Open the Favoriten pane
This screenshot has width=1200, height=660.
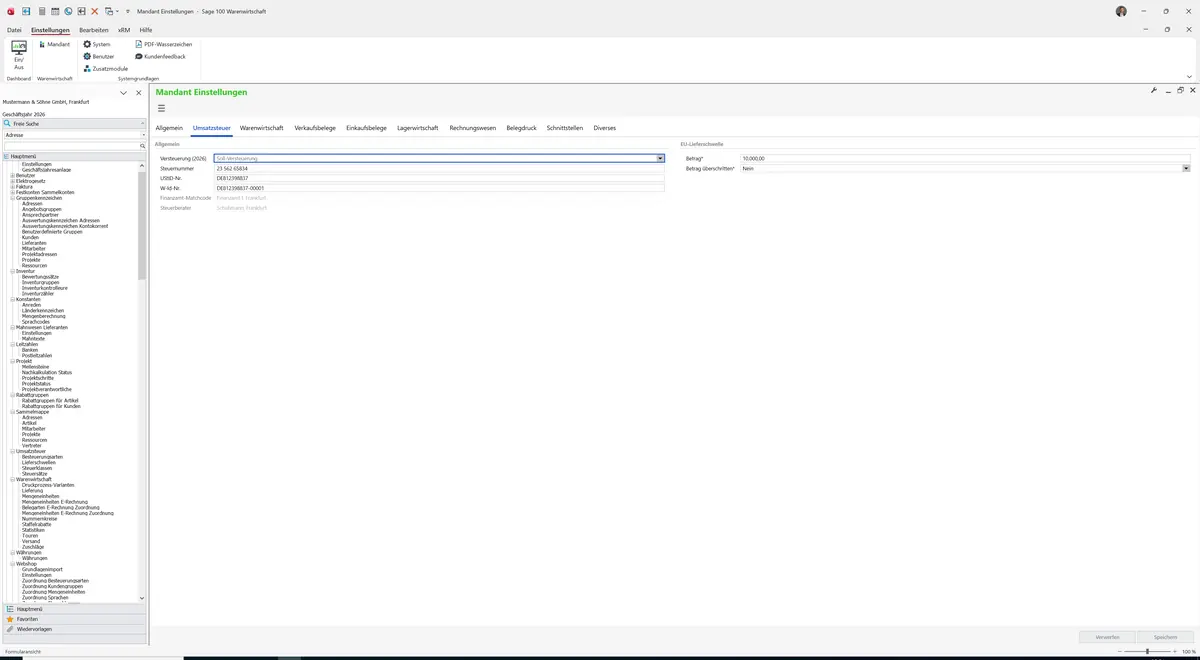(x=73, y=619)
